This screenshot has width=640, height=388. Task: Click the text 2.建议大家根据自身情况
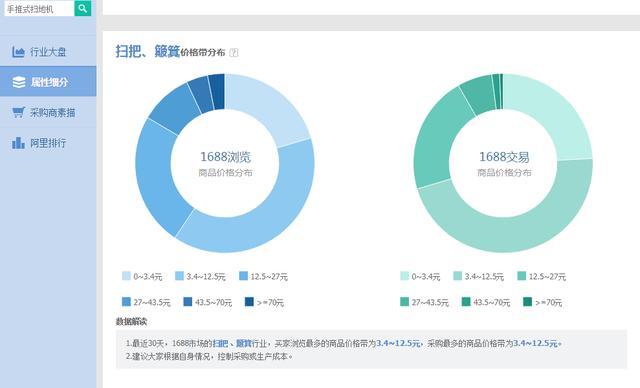coord(171,356)
